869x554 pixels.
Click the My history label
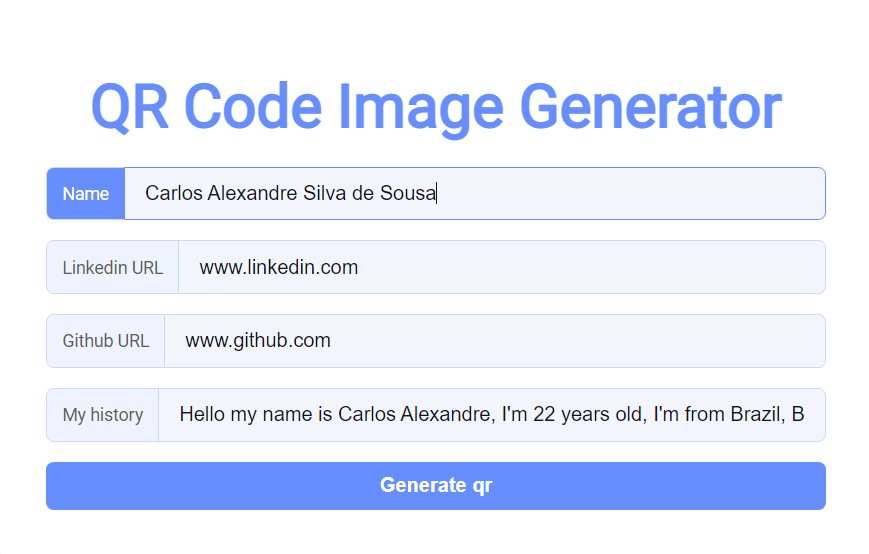pos(103,415)
